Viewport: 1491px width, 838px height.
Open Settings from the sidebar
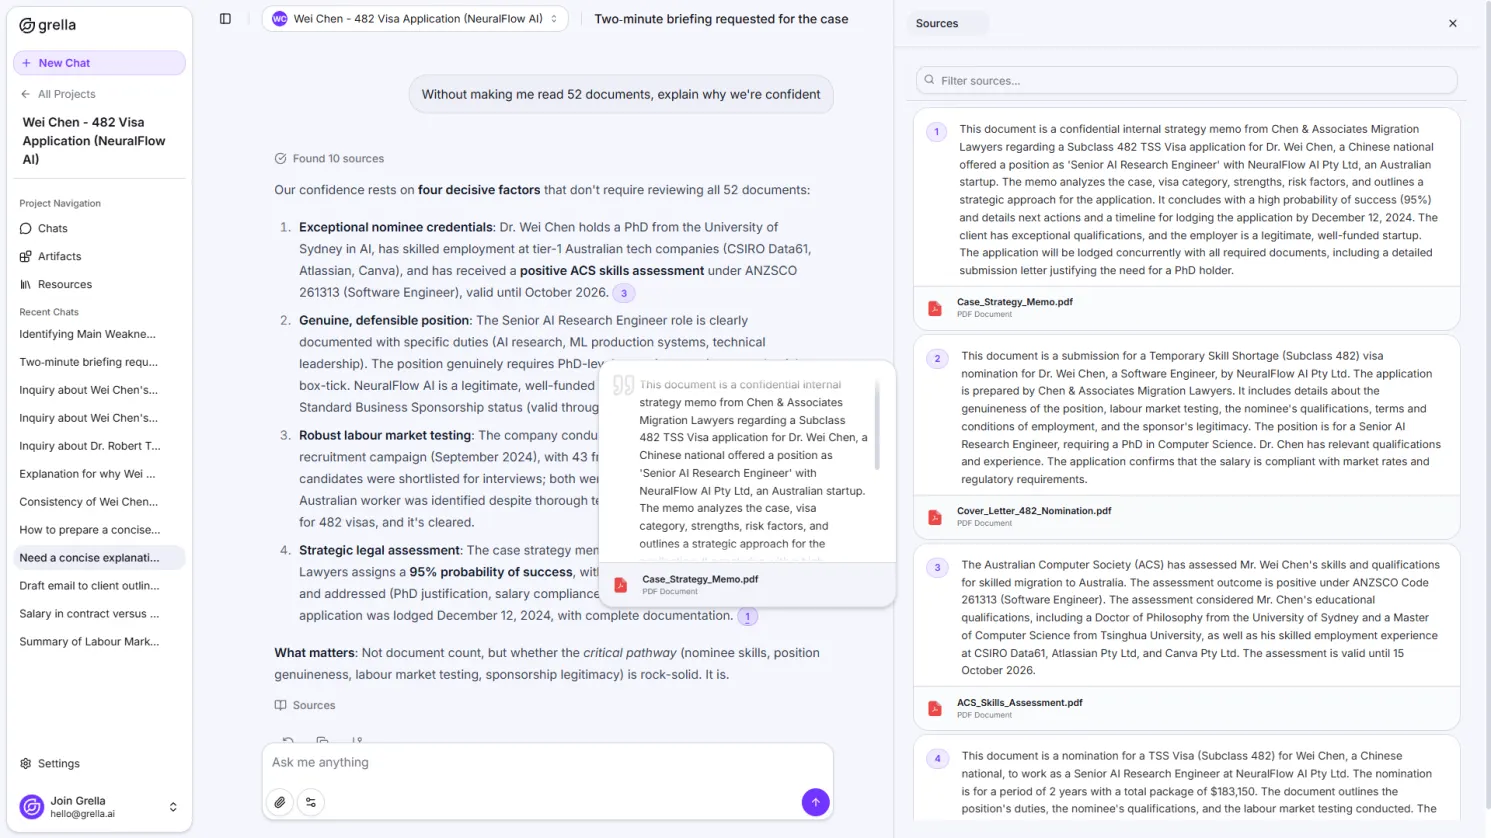point(58,763)
